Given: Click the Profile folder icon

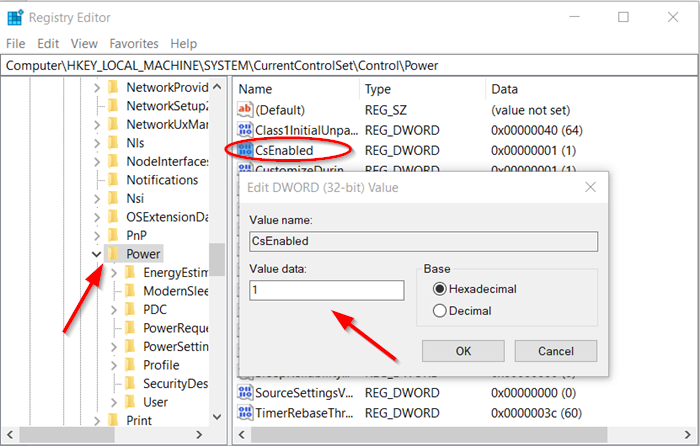Looking at the screenshot, I should (130, 365).
